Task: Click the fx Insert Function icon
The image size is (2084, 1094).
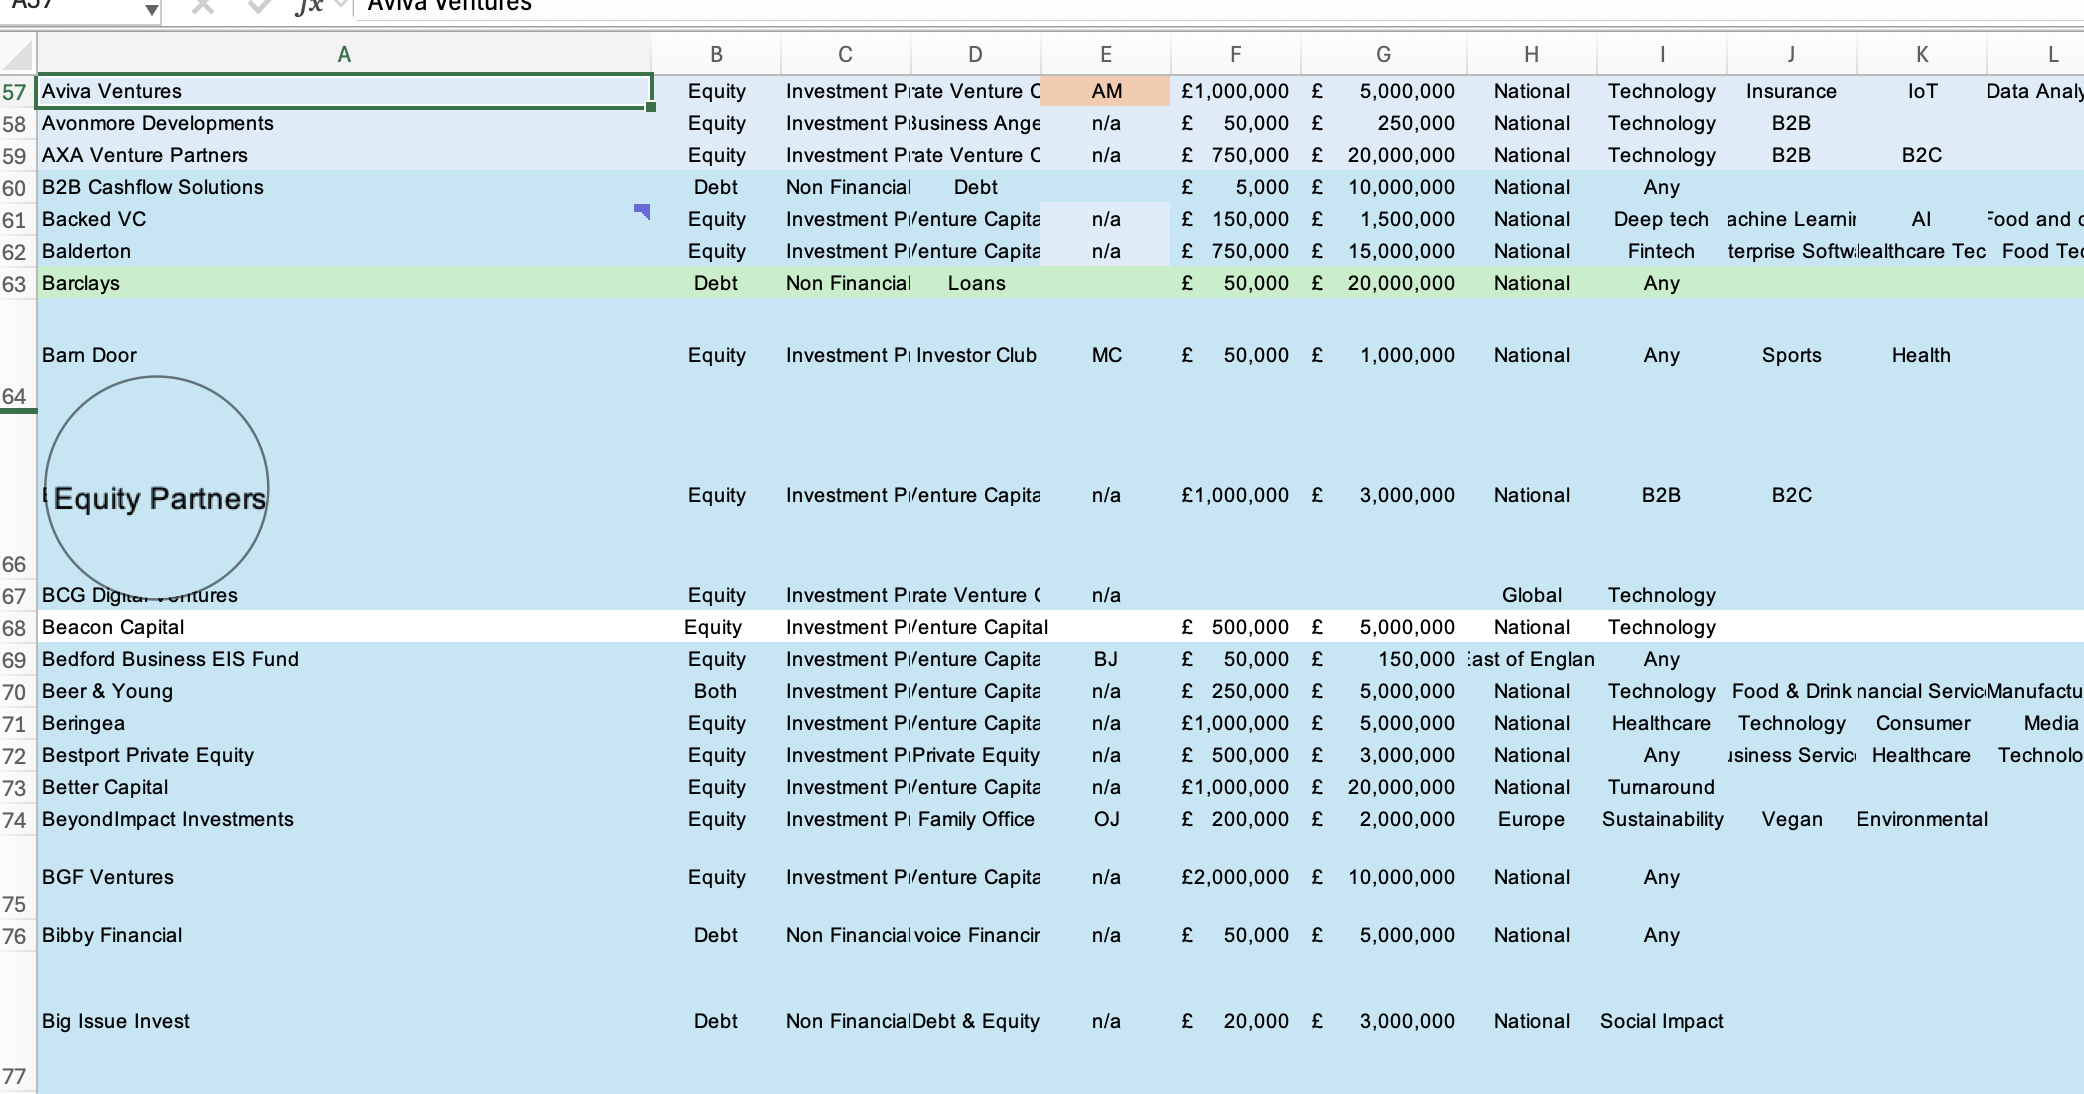Action: coord(309,7)
